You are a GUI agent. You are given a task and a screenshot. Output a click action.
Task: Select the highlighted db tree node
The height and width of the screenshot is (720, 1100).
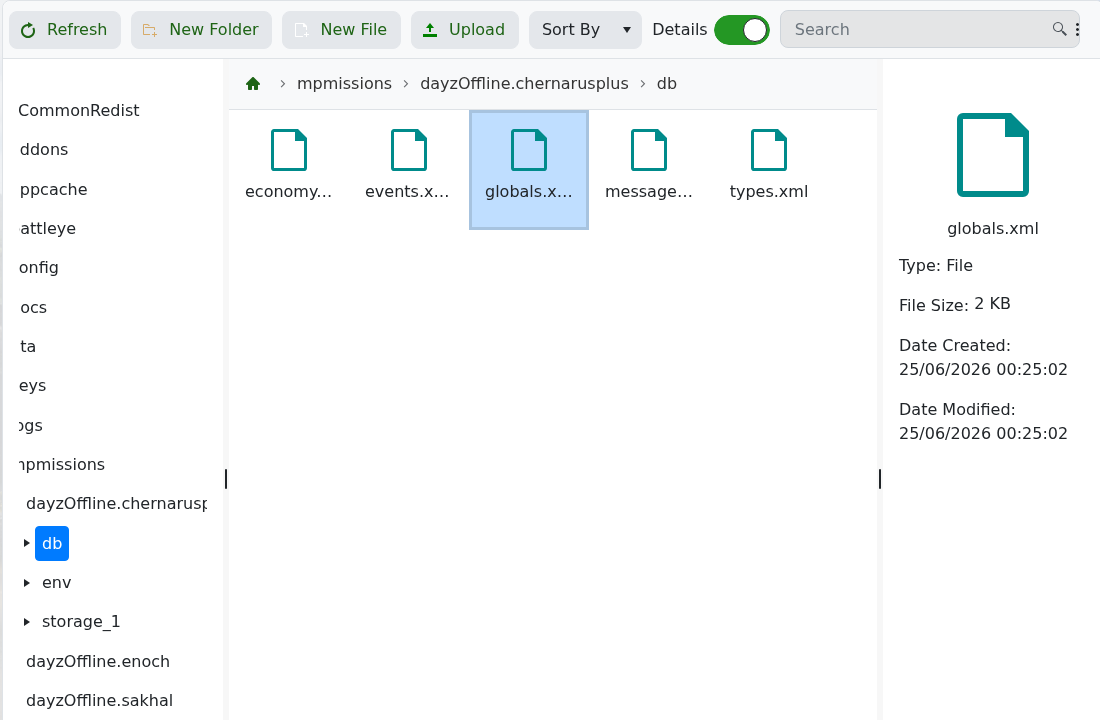52,543
